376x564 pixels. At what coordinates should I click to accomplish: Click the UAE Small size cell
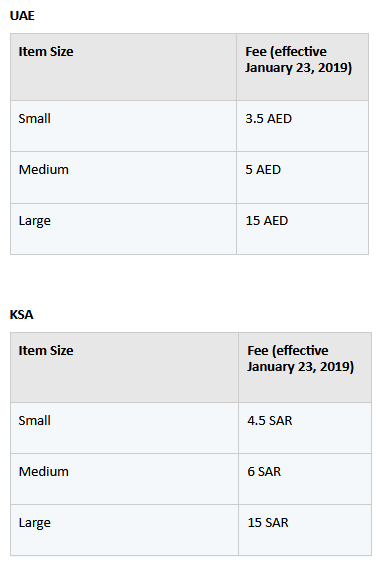coord(123,126)
